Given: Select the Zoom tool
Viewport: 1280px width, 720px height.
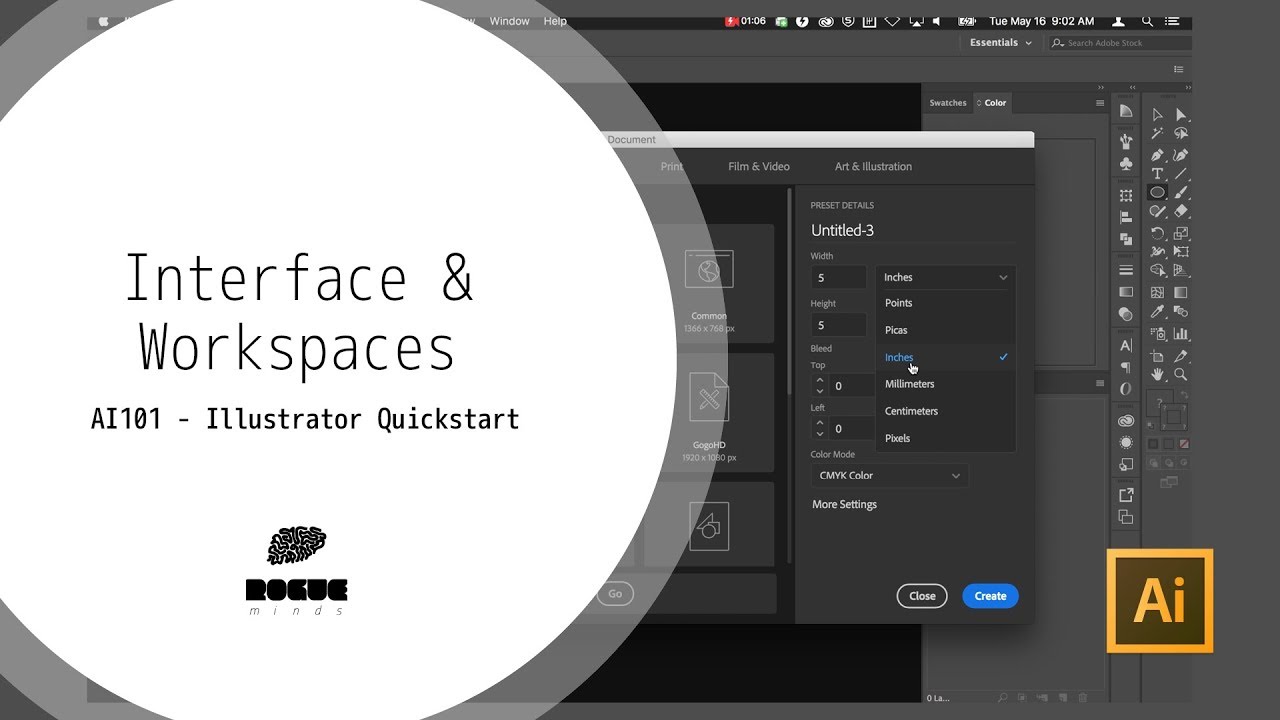Looking at the screenshot, I should click(1181, 374).
